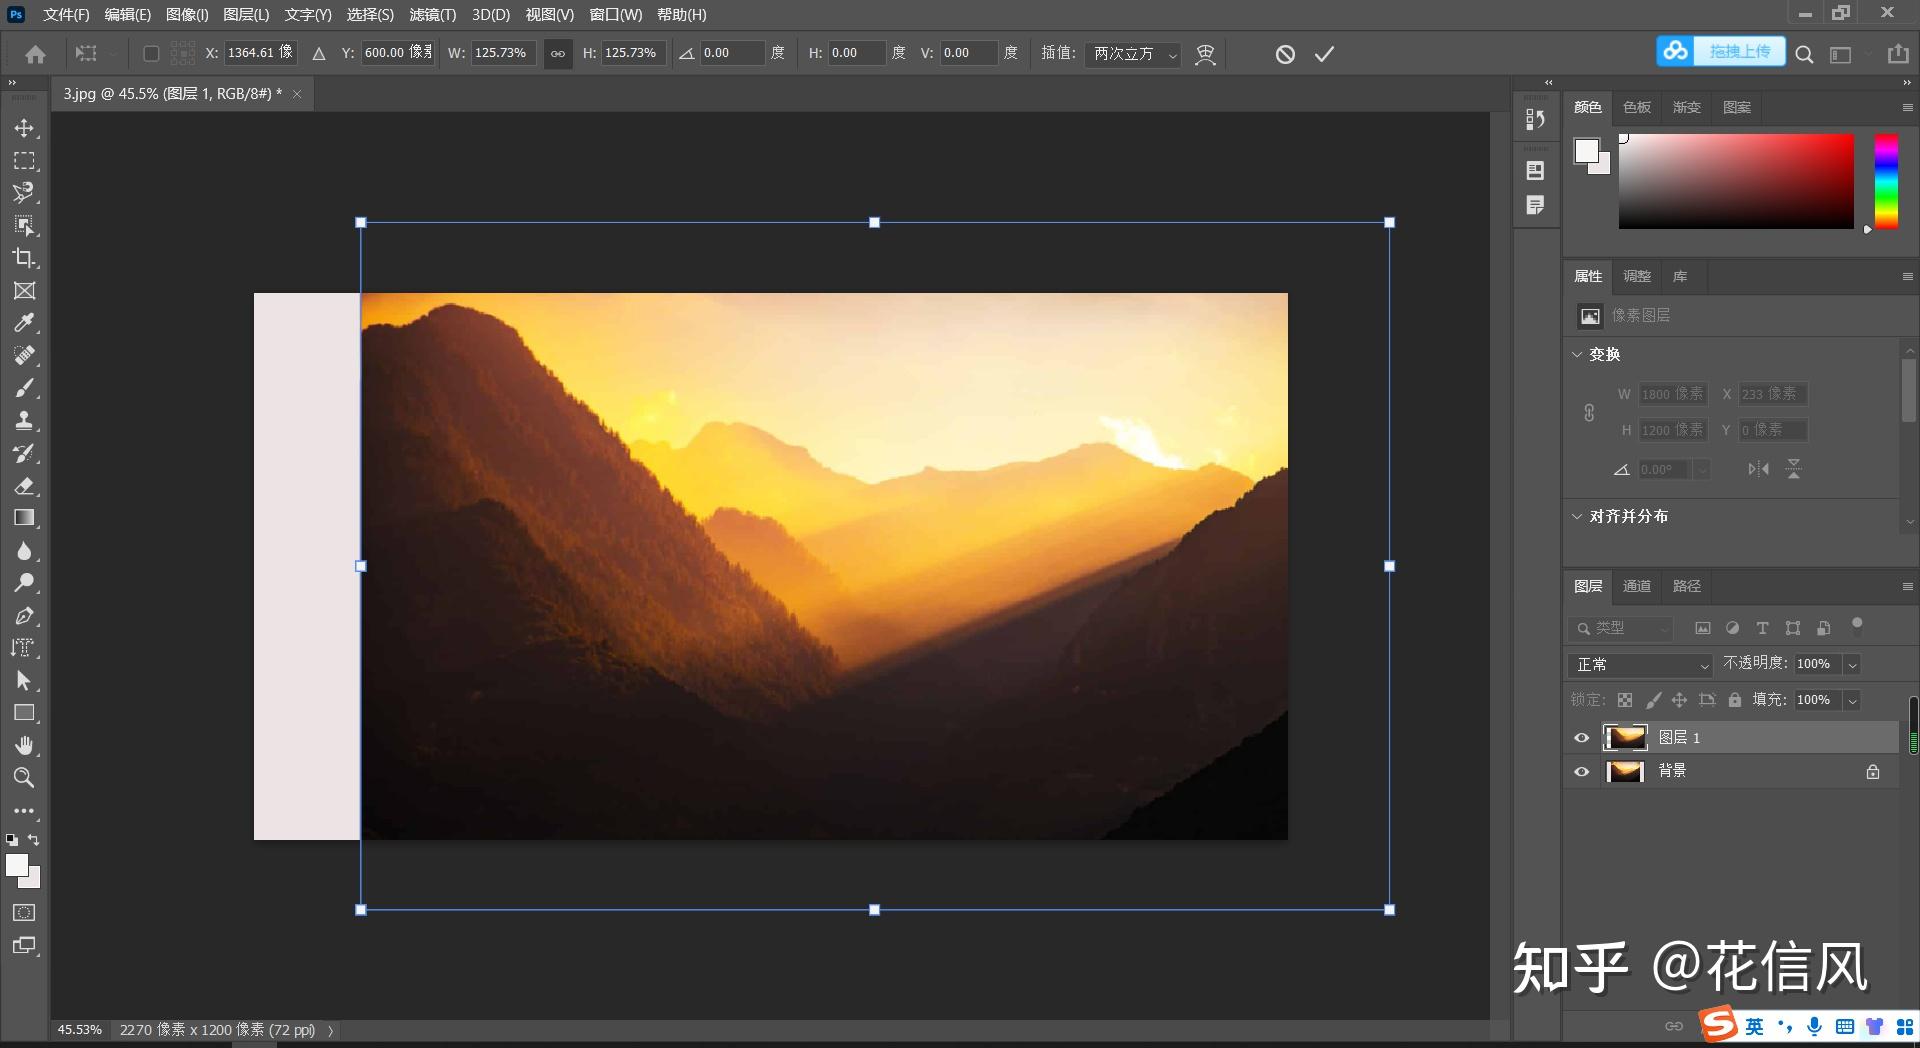This screenshot has width=1920, height=1048.
Task: Select the Zoom tool
Action: coord(24,777)
